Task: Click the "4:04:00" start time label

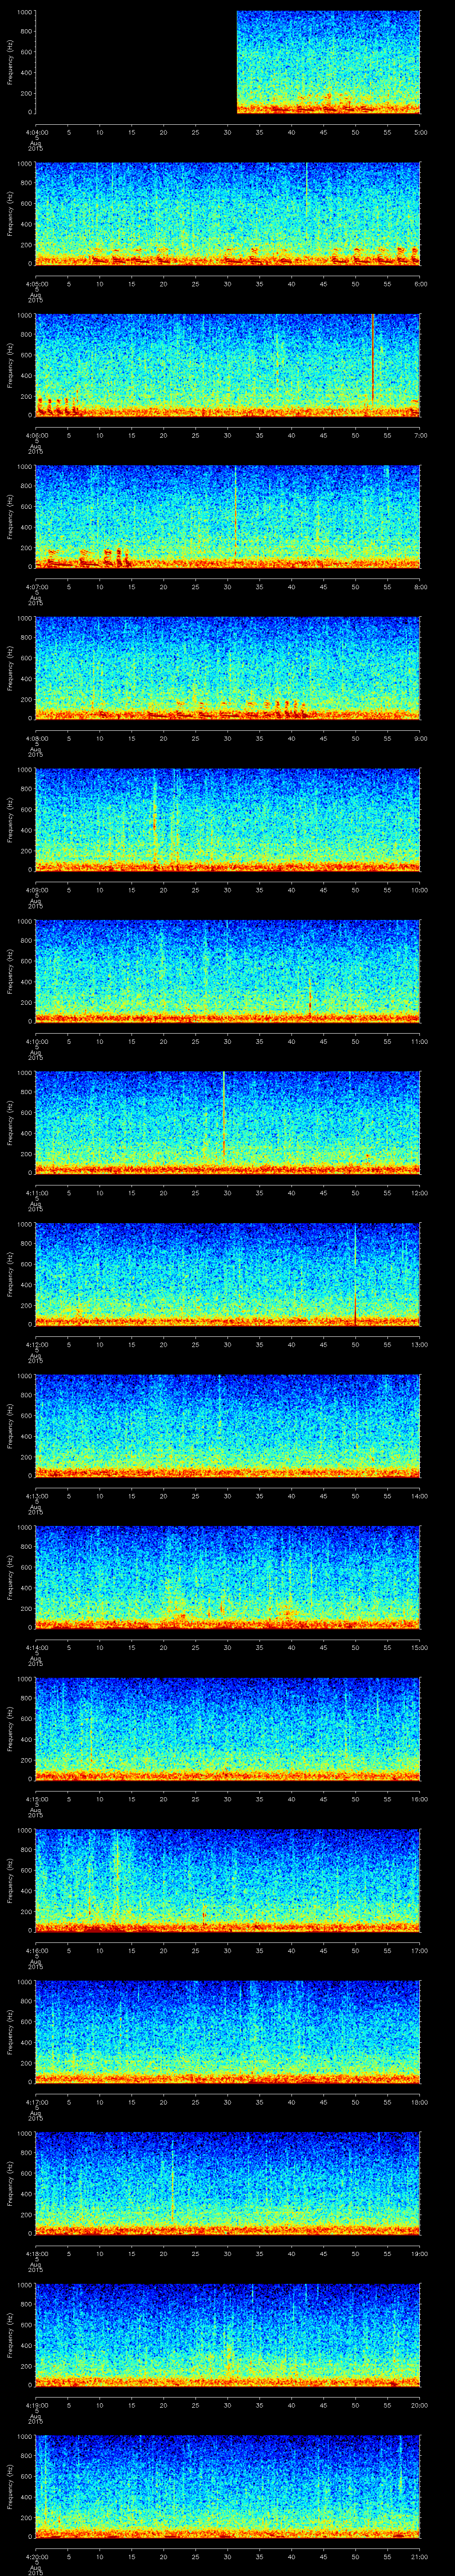Action: pos(36,131)
